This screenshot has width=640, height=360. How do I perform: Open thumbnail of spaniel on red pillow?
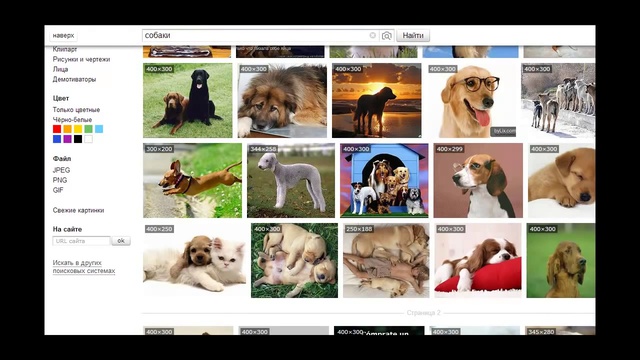[x=478, y=260]
